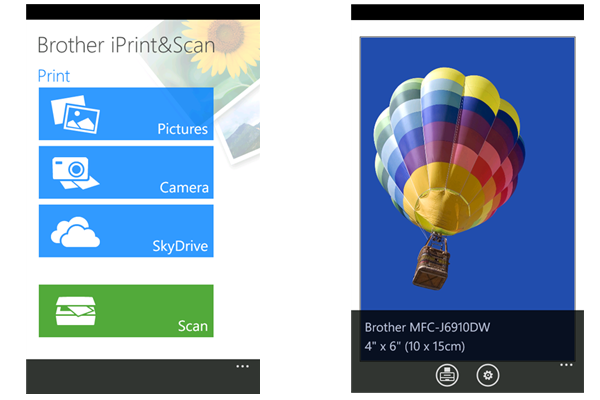
Task: Tap the mountain landscape photo in the header
Action: point(240,128)
